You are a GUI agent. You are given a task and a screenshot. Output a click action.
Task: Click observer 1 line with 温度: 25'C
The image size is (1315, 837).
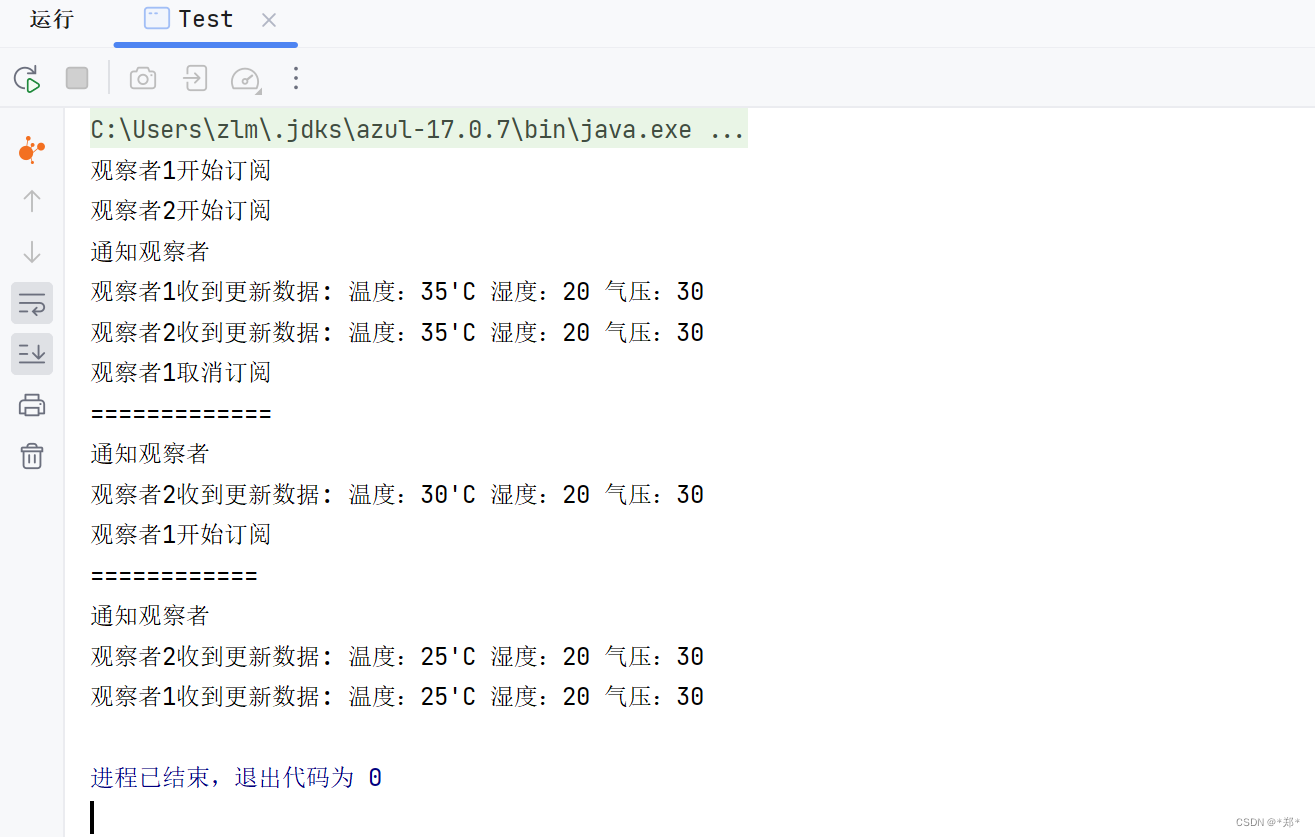[397, 697]
